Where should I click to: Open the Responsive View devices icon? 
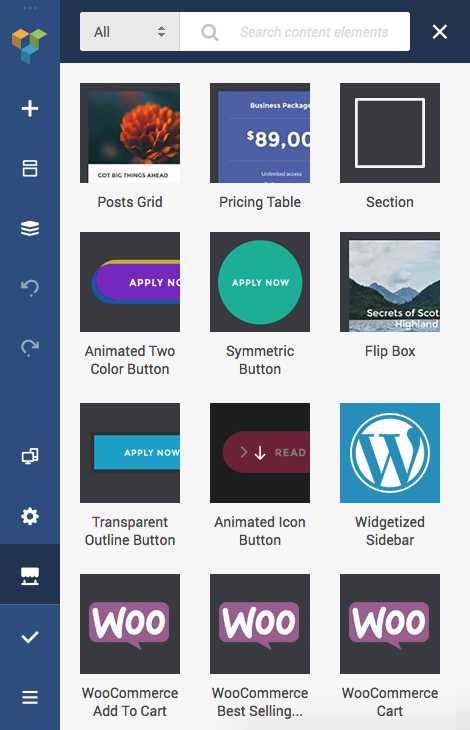[x=30, y=456]
